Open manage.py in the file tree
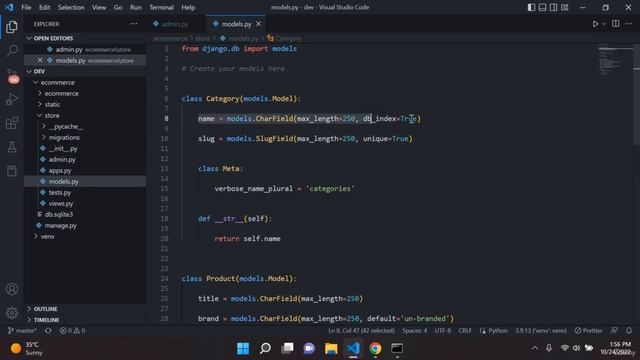The height and width of the screenshot is (360, 640). (x=85, y=225)
